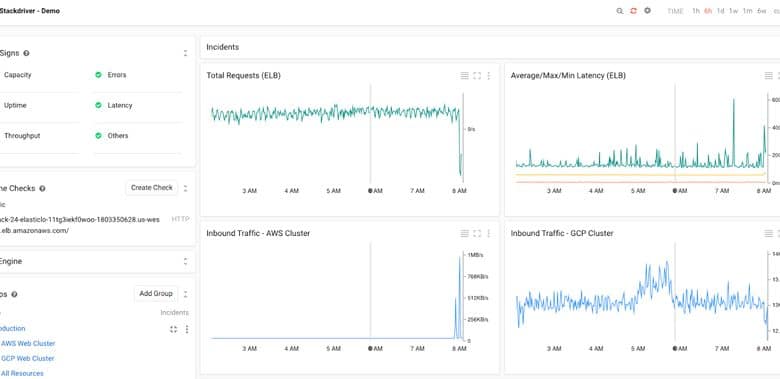Toggle legend list icon on GCP Cluster chart

769,233
